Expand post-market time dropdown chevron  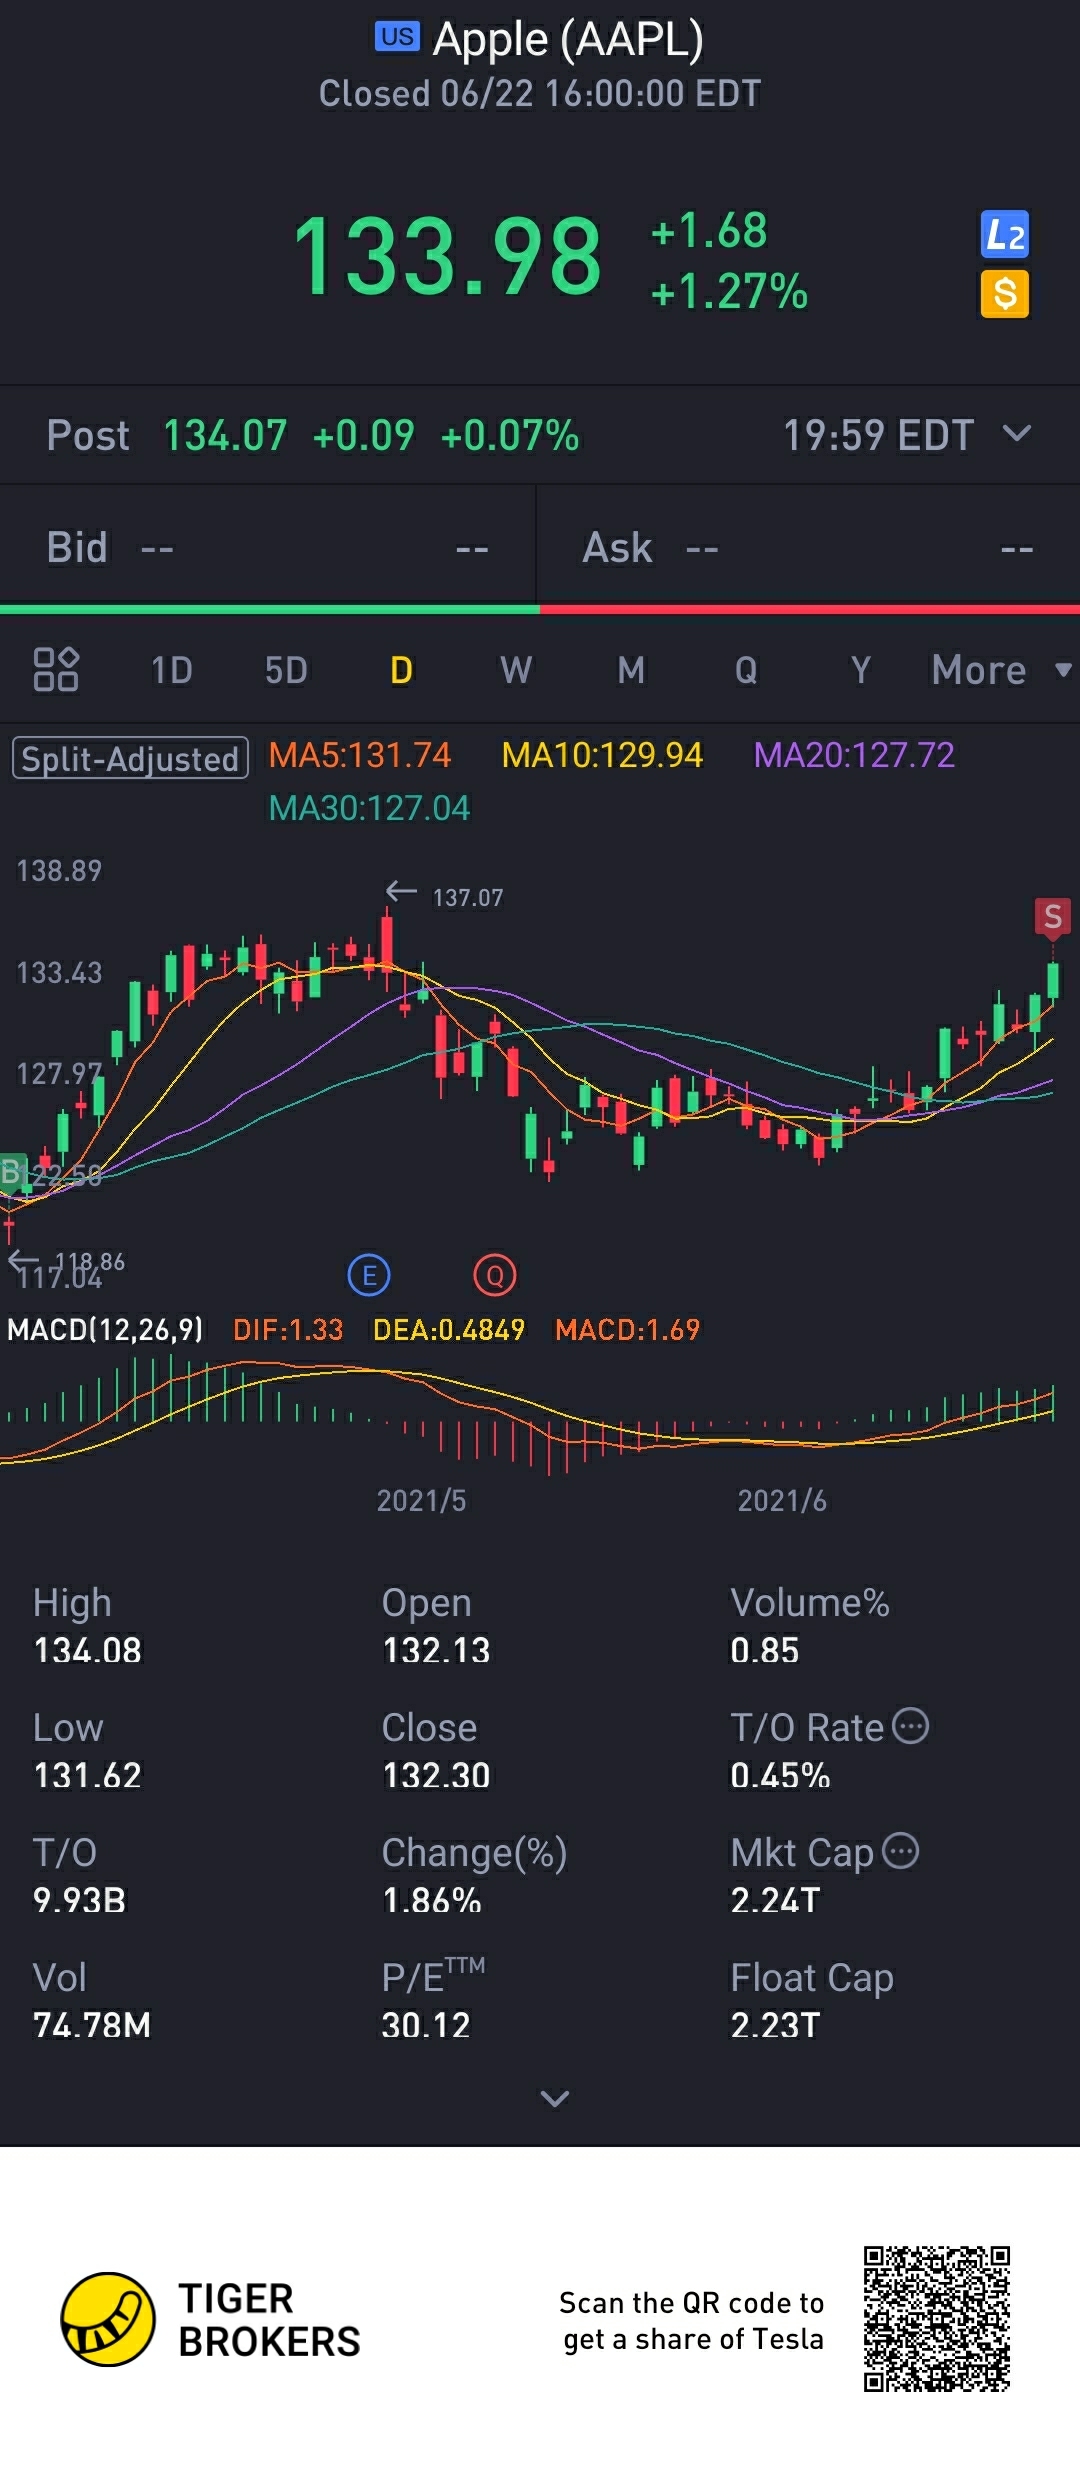[x=1017, y=434]
